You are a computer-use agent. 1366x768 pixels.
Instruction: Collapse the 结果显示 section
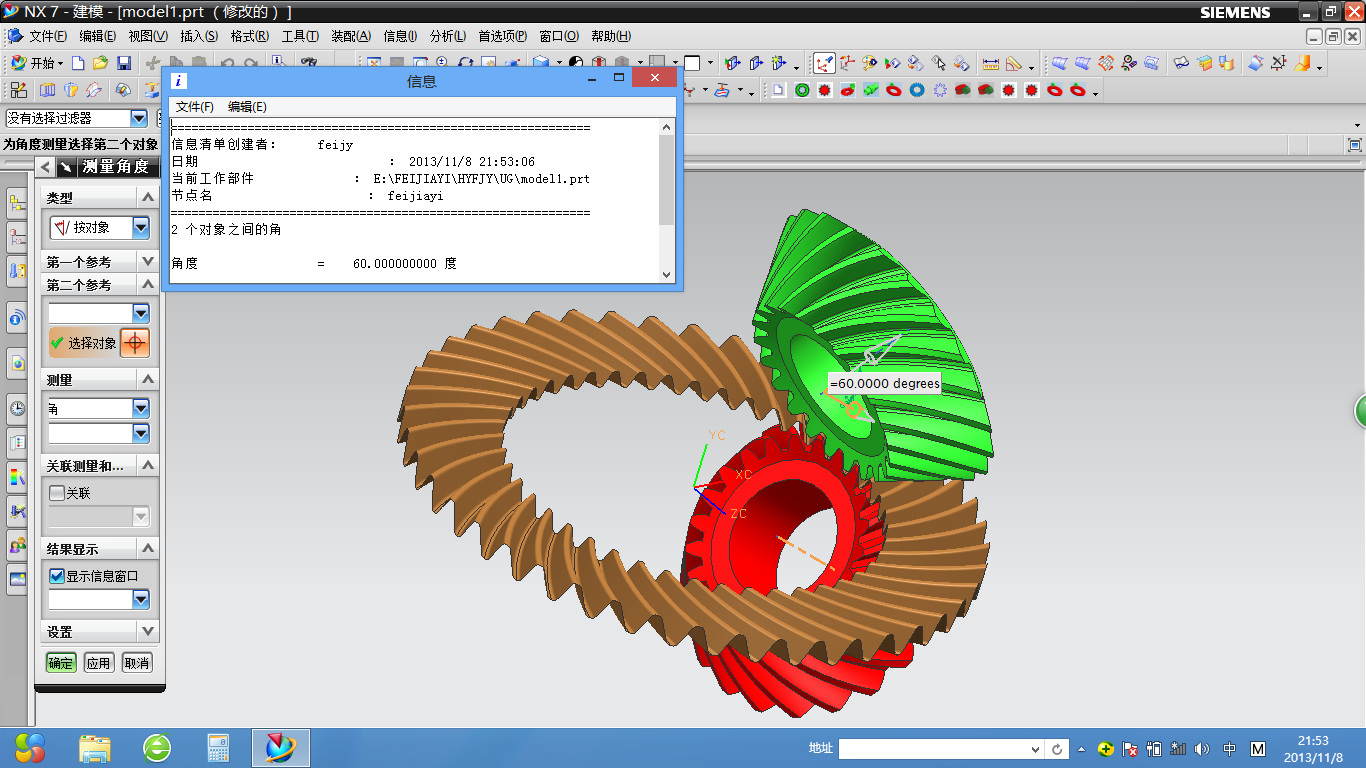[147, 549]
